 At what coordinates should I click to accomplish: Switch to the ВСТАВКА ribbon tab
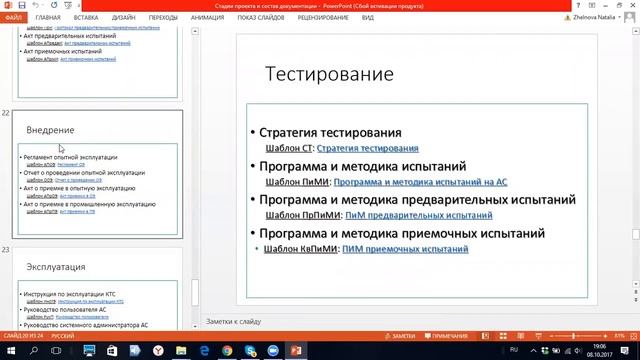[x=86, y=18]
